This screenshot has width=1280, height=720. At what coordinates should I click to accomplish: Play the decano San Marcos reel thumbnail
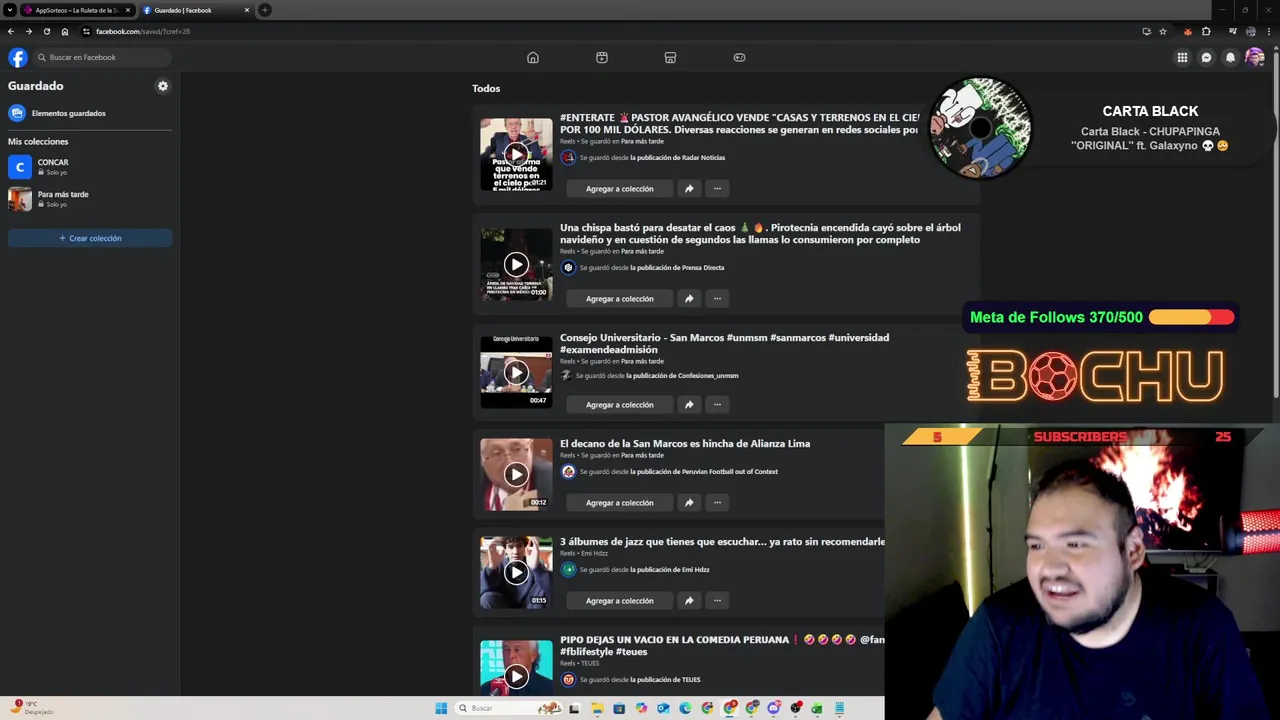tap(516, 474)
